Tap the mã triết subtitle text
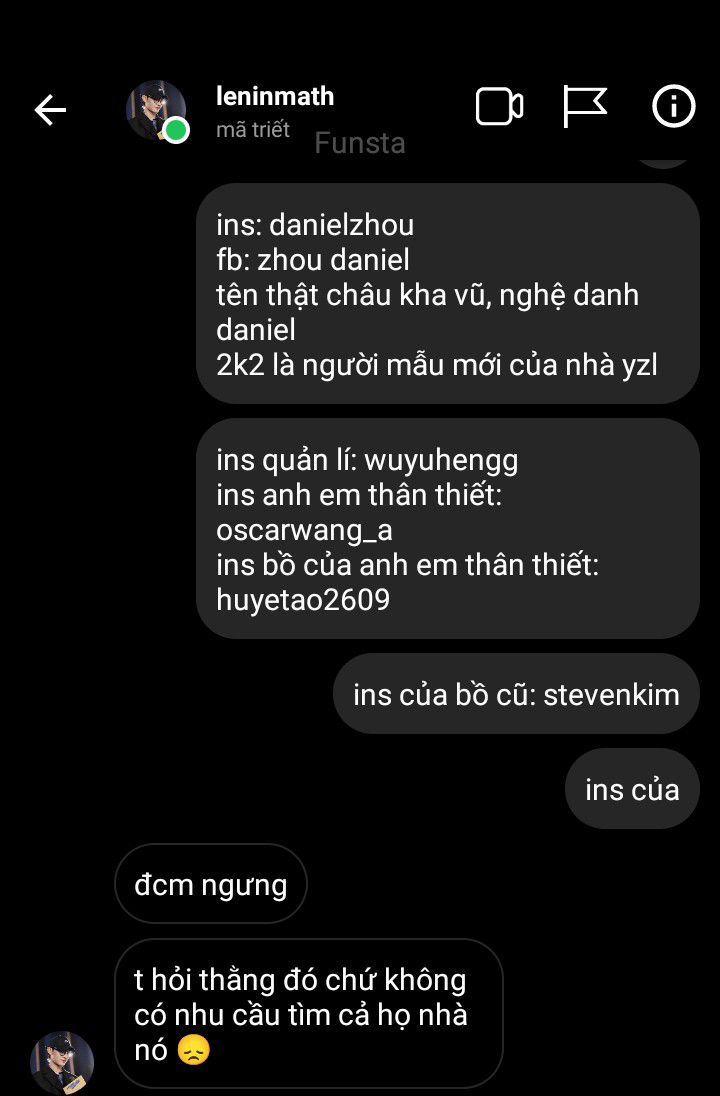The width and height of the screenshot is (720, 1096). (252, 130)
